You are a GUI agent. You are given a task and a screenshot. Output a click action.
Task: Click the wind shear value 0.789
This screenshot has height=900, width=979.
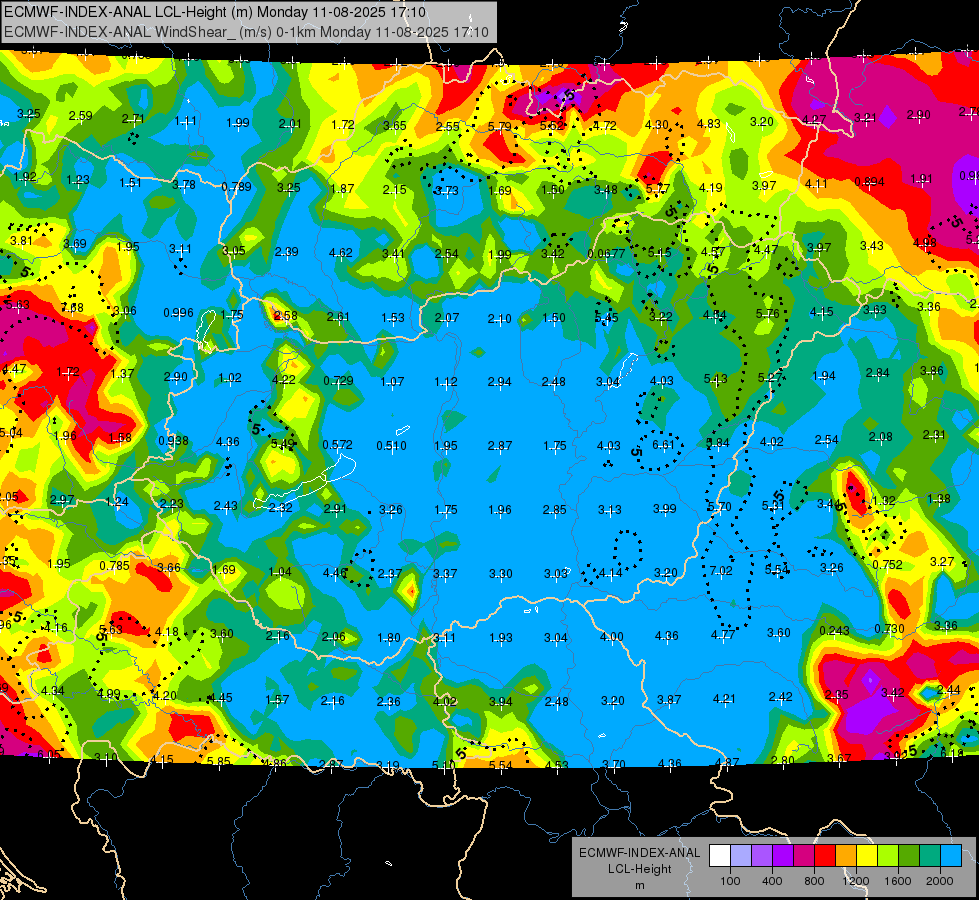pyautogui.click(x=237, y=187)
